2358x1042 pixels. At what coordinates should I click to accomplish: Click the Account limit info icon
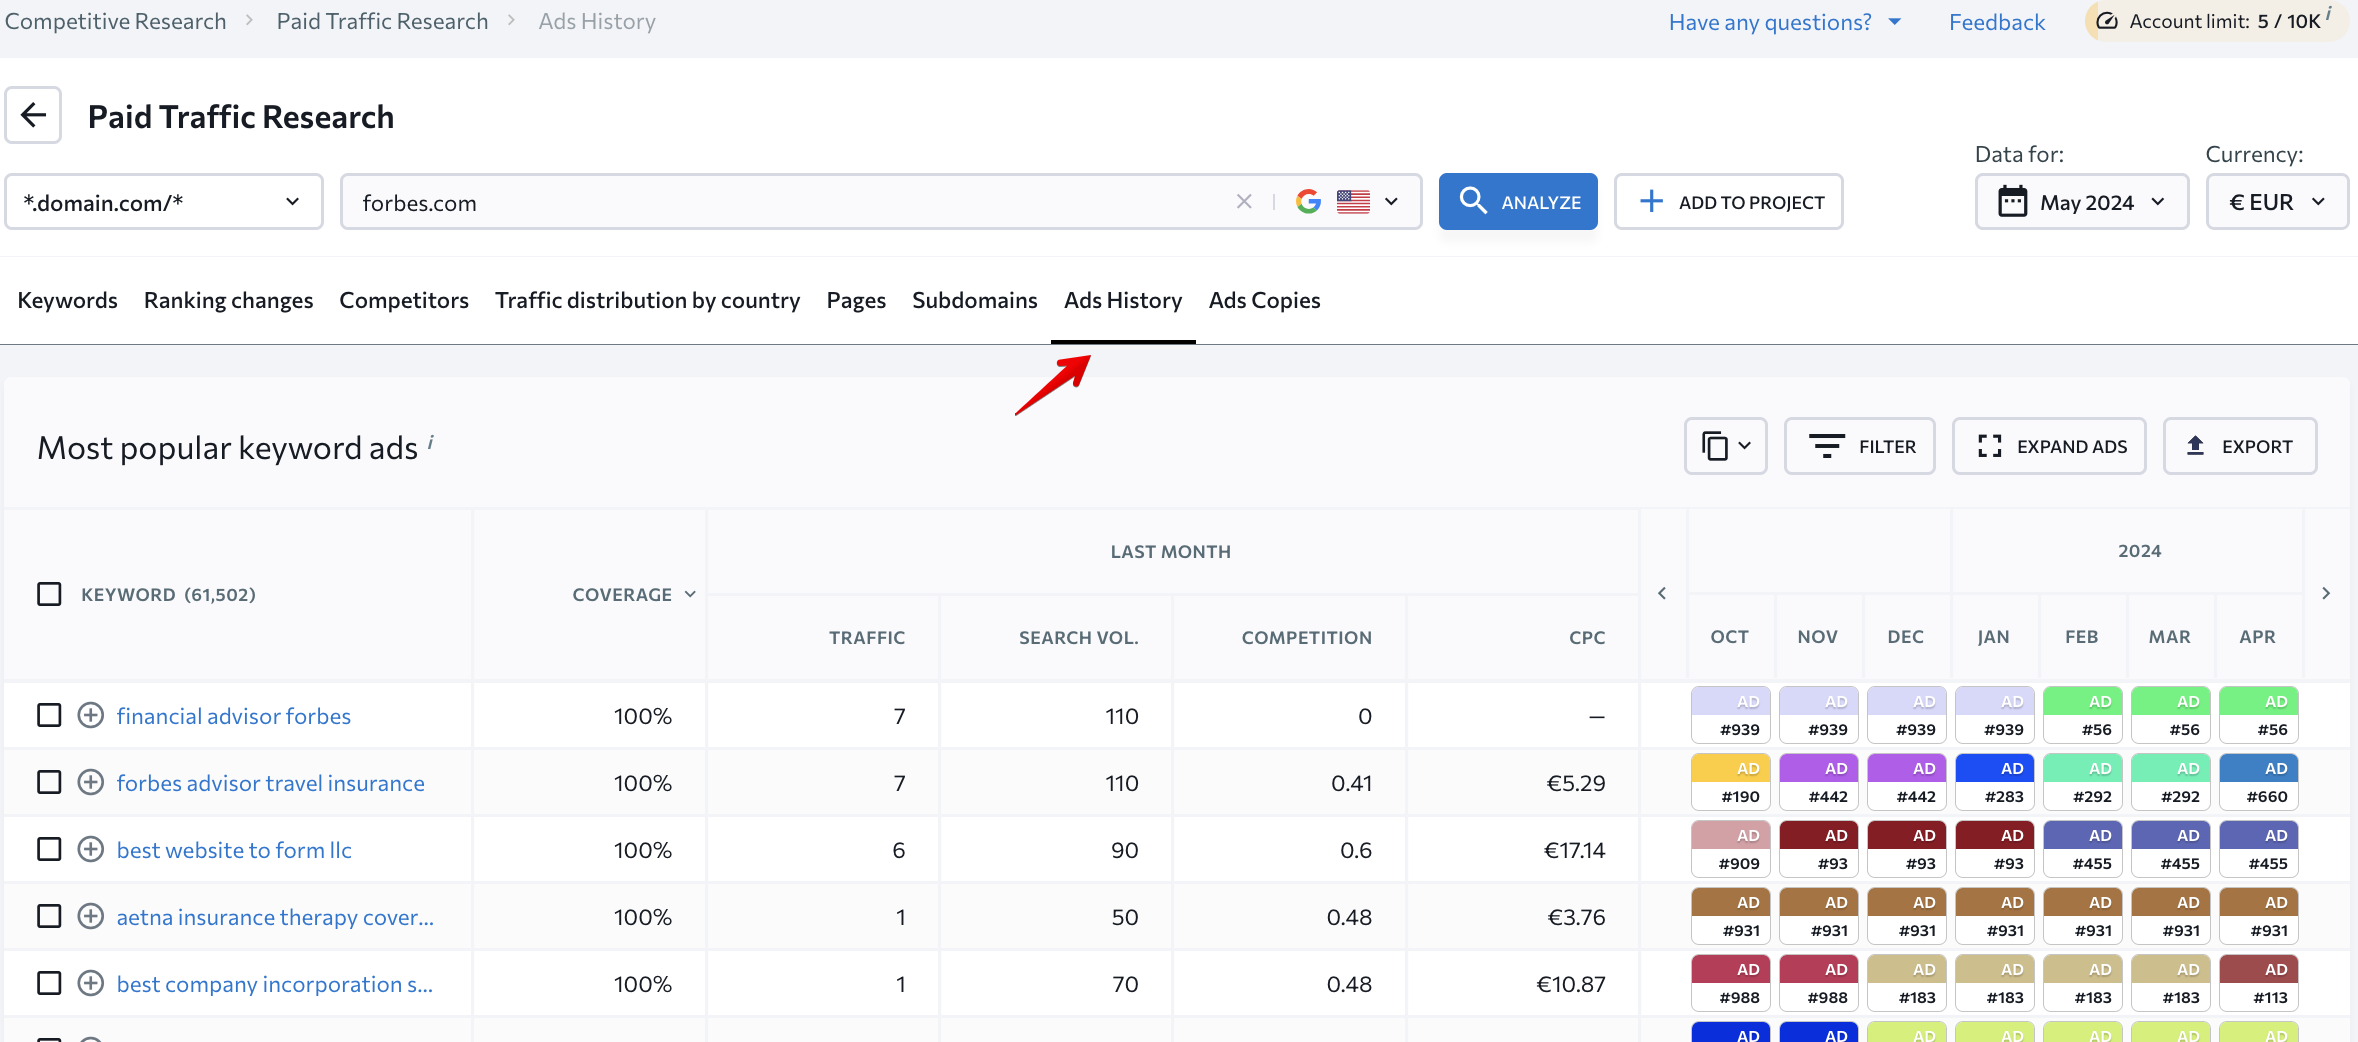pos(2329,13)
